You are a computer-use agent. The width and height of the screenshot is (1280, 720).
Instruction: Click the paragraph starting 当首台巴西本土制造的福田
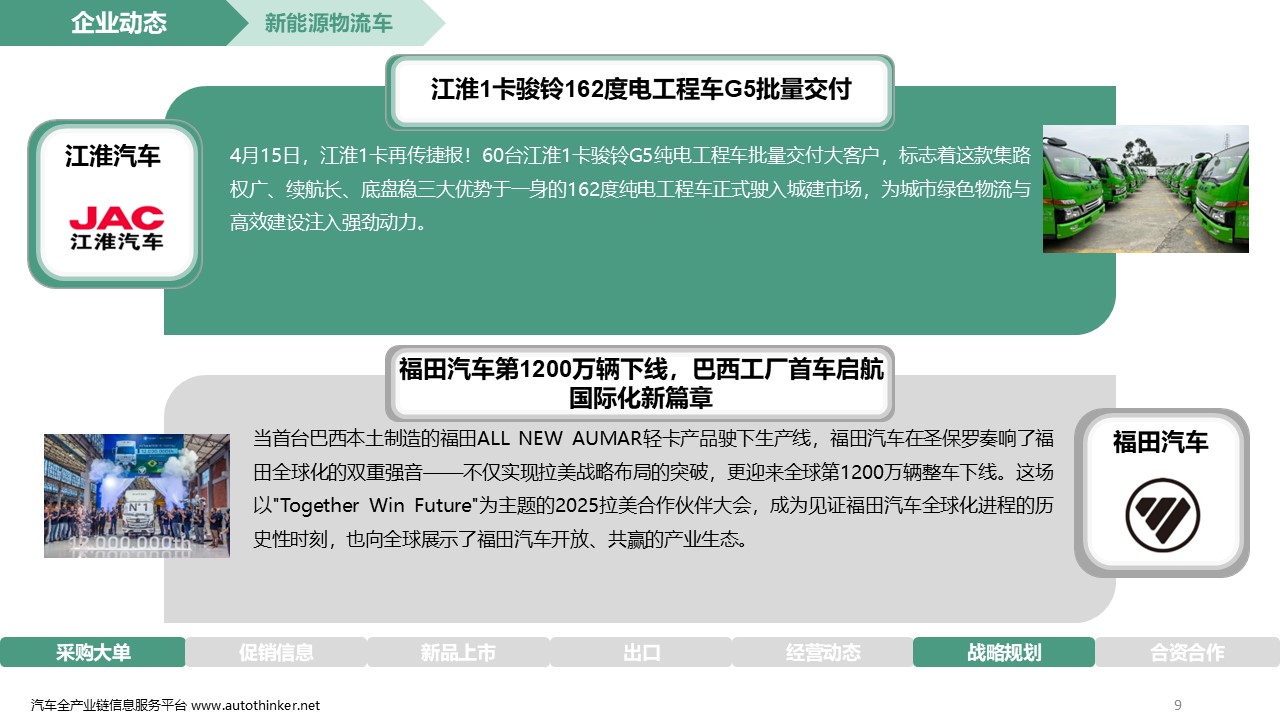click(x=653, y=488)
